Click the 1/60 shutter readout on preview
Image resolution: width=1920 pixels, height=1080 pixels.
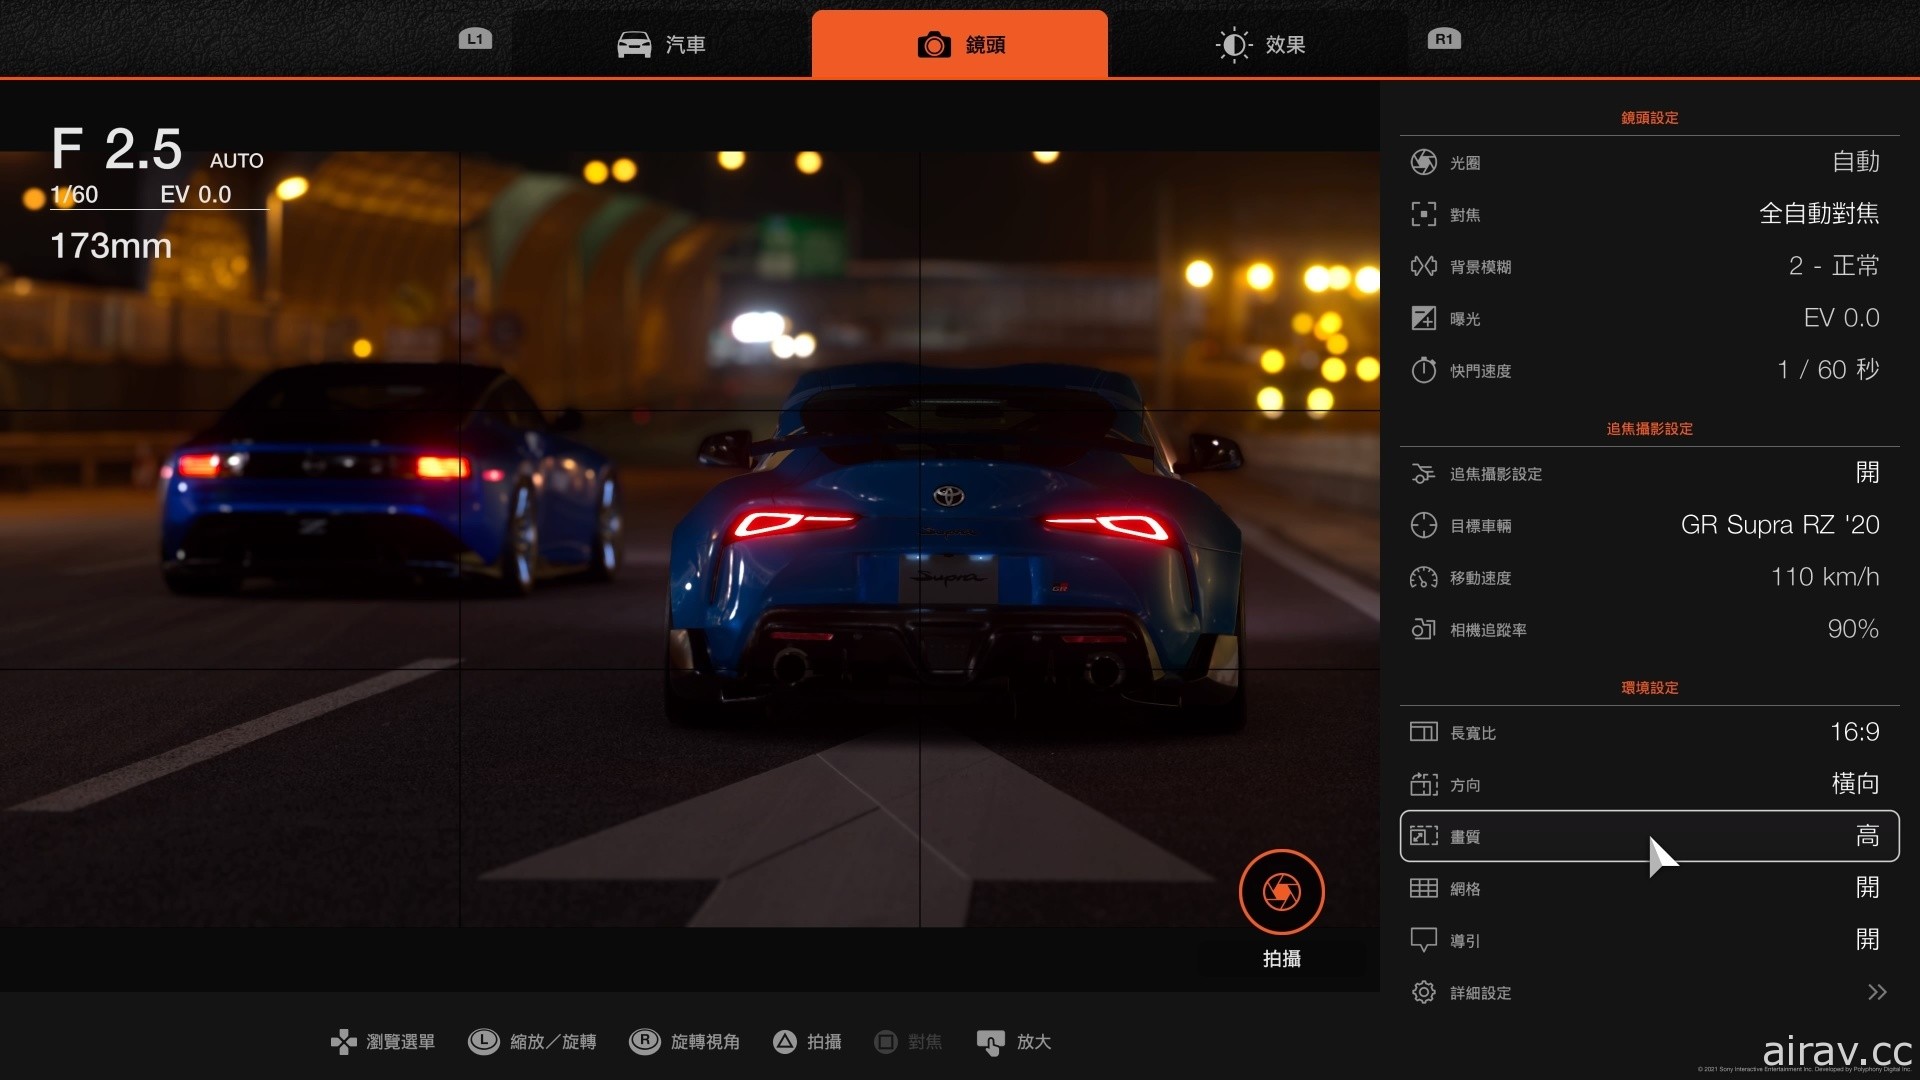74,195
